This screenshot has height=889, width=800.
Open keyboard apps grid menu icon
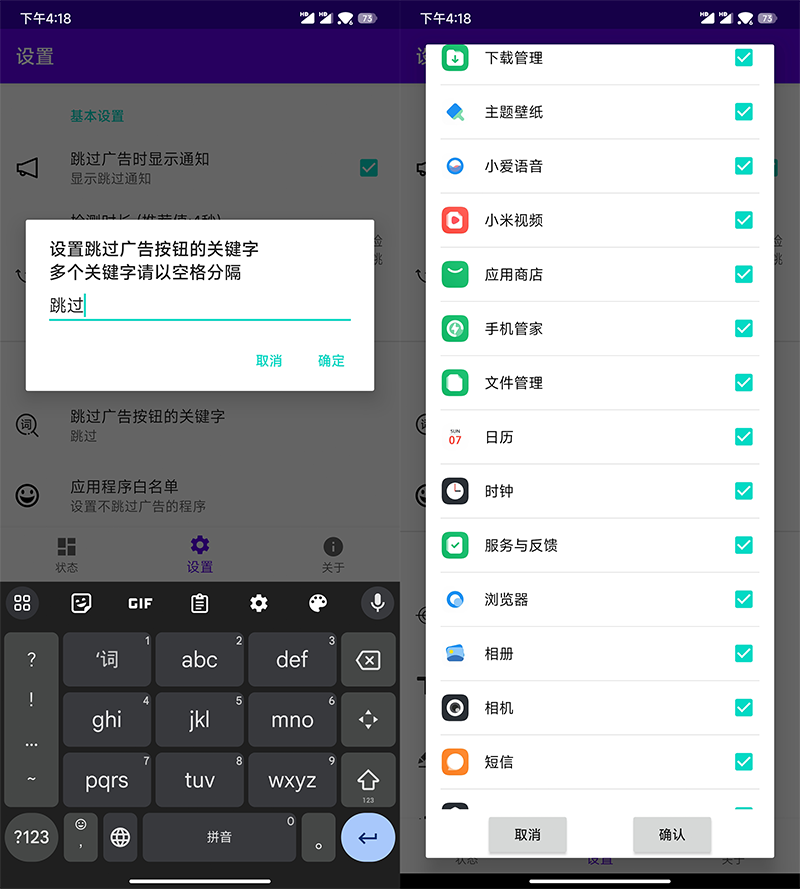tap(22, 603)
